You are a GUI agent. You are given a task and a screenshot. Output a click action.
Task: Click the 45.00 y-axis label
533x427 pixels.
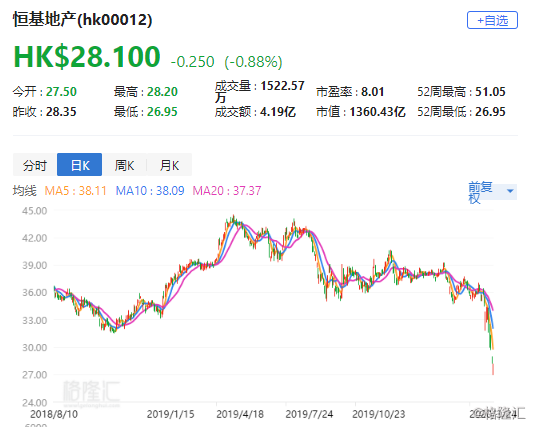[35, 211]
